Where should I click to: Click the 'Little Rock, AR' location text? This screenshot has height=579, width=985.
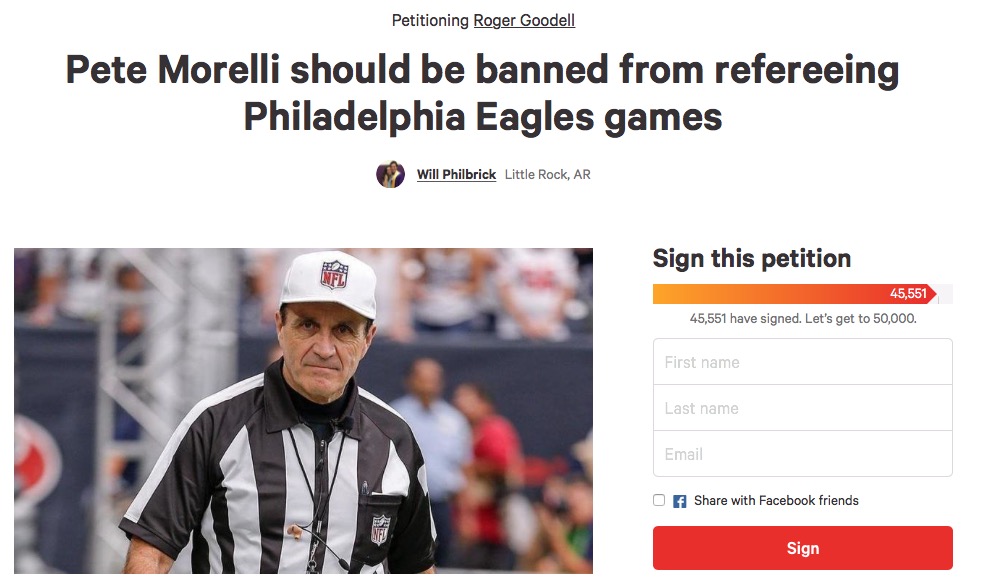point(547,175)
